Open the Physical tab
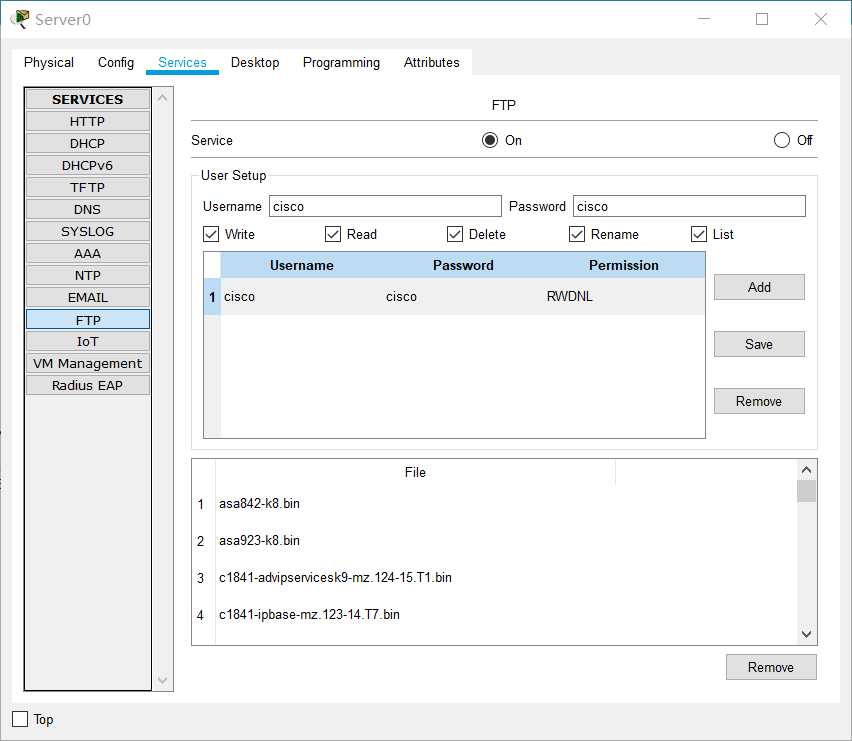This screenshot has height=741, width=852. point(49,62)
